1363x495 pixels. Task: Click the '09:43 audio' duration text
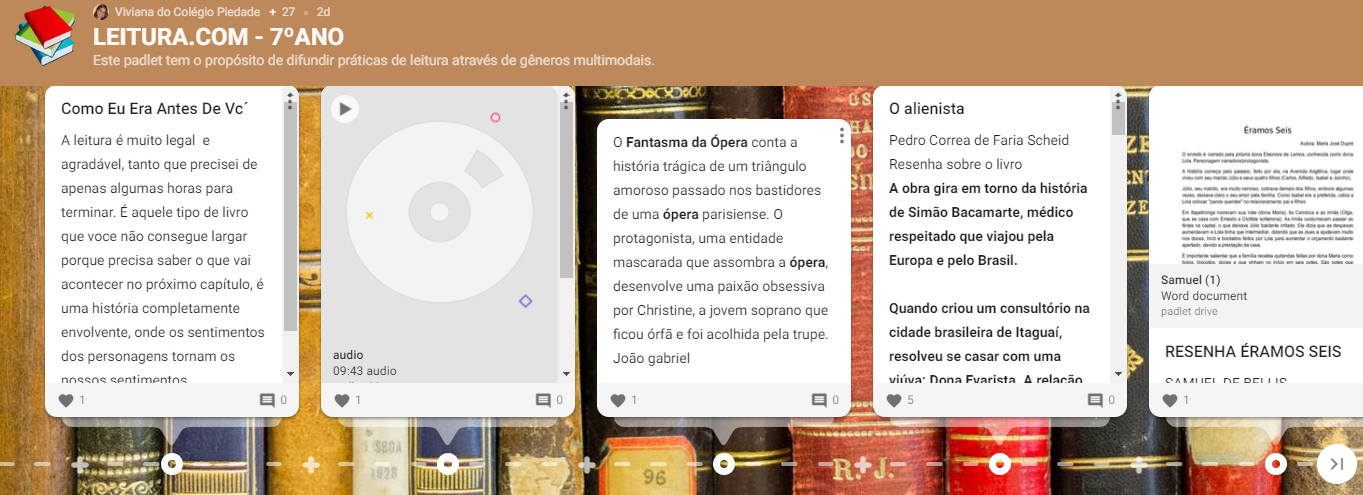tap(365, 370)
